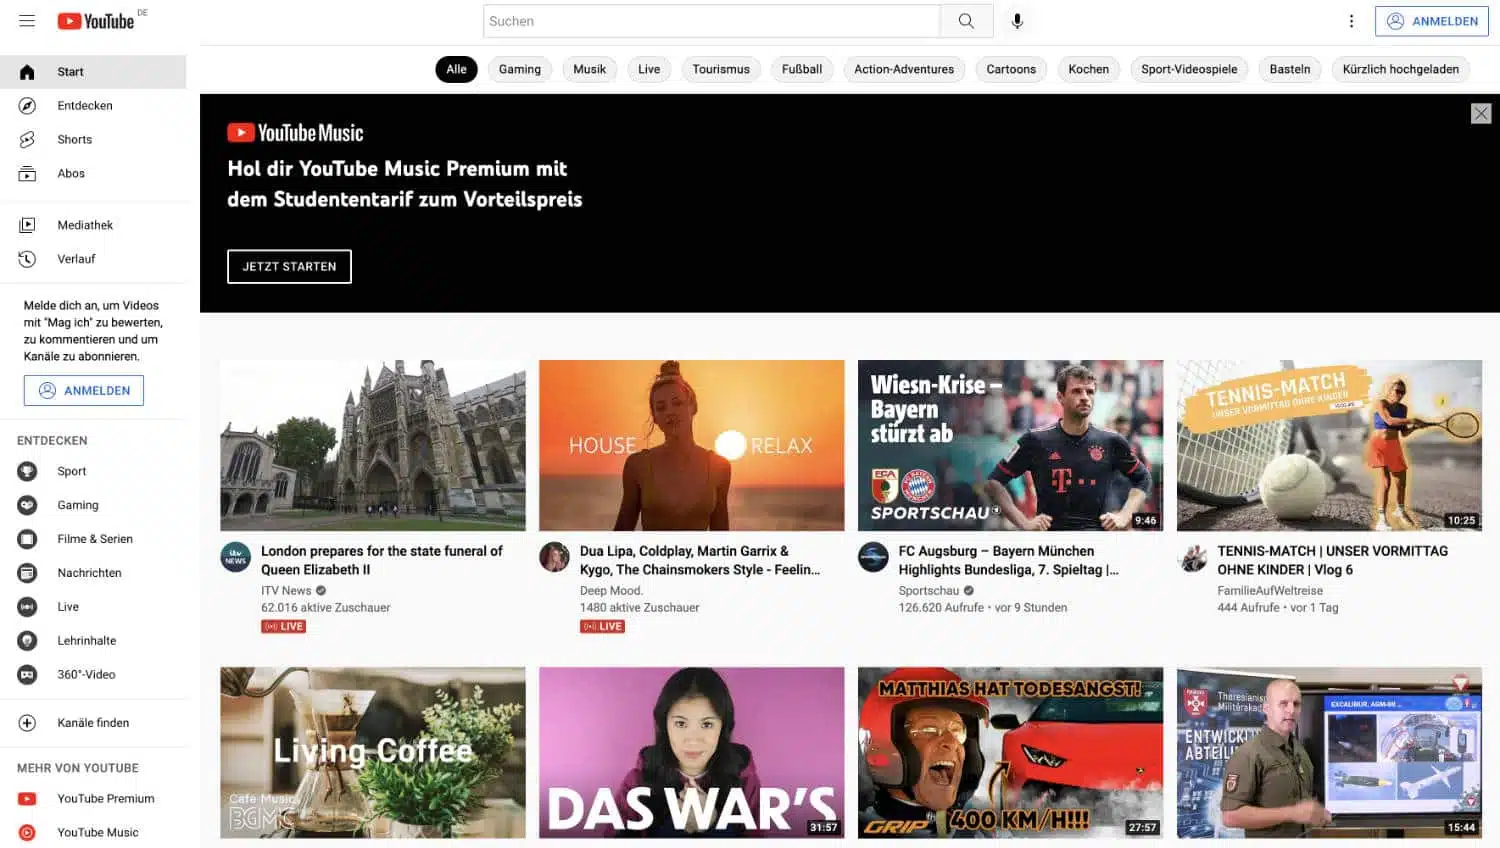Viewport: 1500px width, 848px height.
Task: Open Nachrichten category in sidebar
Action: (89, 573)
